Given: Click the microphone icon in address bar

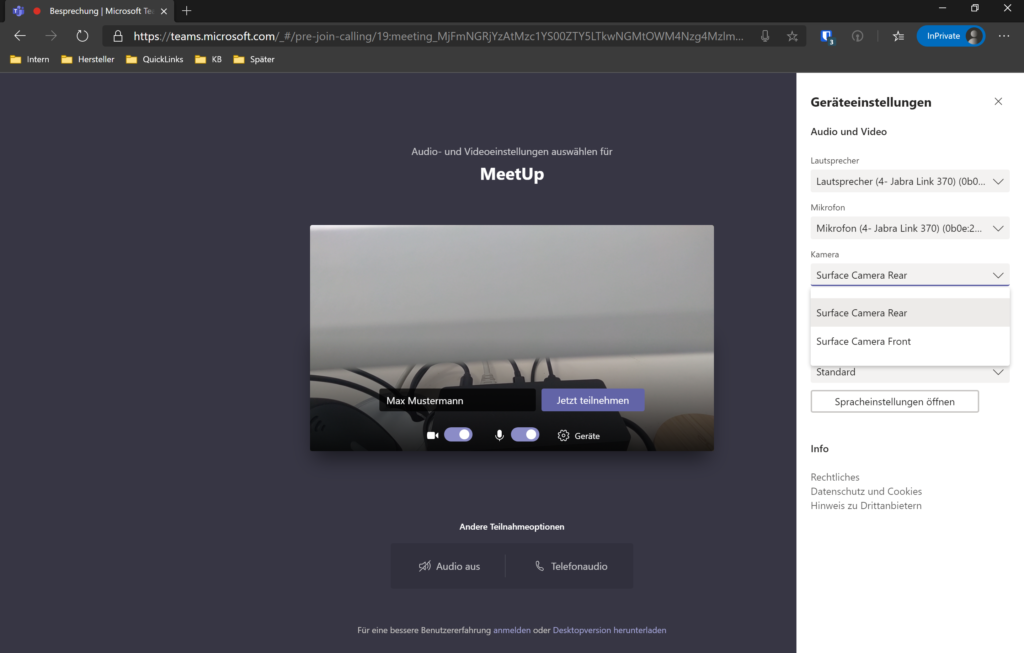Looking at the screenshot, I should [765, 36].
